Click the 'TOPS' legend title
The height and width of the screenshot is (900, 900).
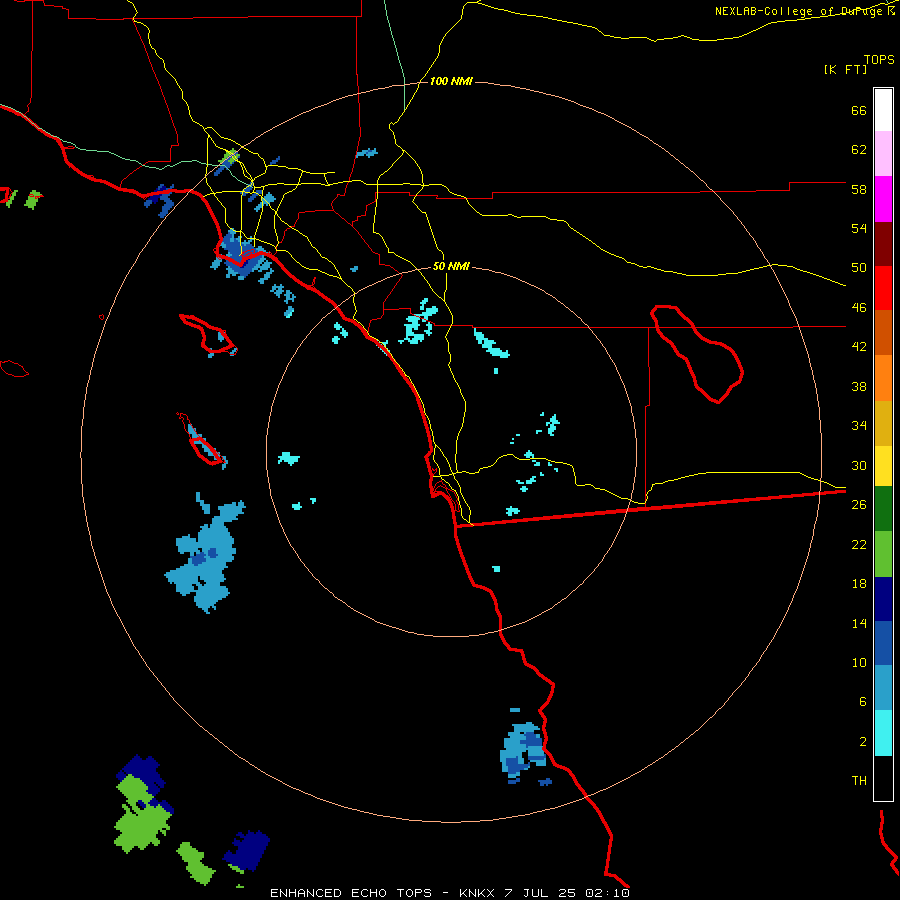[879, 59]
